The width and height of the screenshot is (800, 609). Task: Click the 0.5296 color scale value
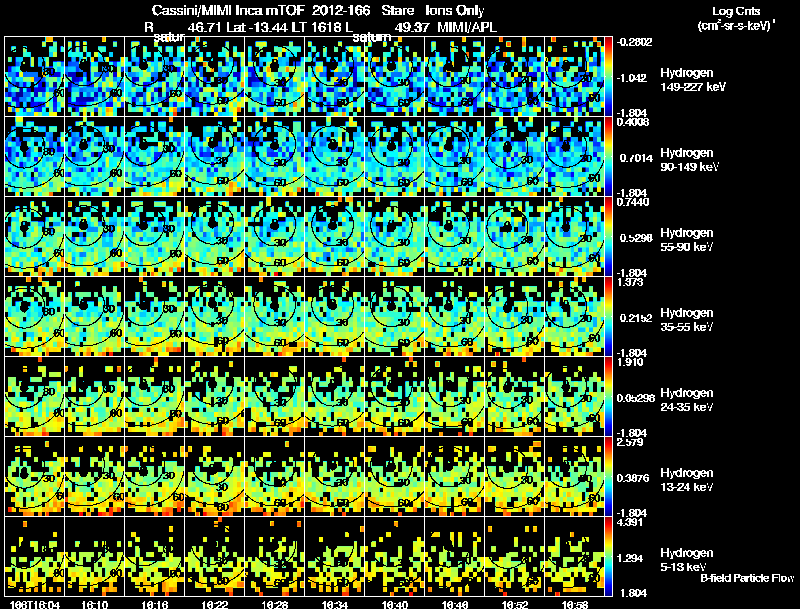(636, 238)
